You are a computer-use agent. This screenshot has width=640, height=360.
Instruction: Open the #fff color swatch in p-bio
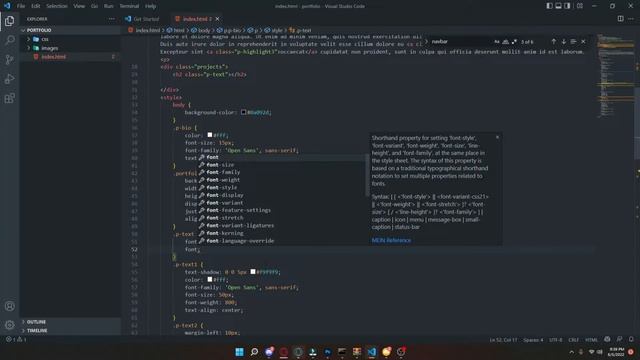[209, 135]
